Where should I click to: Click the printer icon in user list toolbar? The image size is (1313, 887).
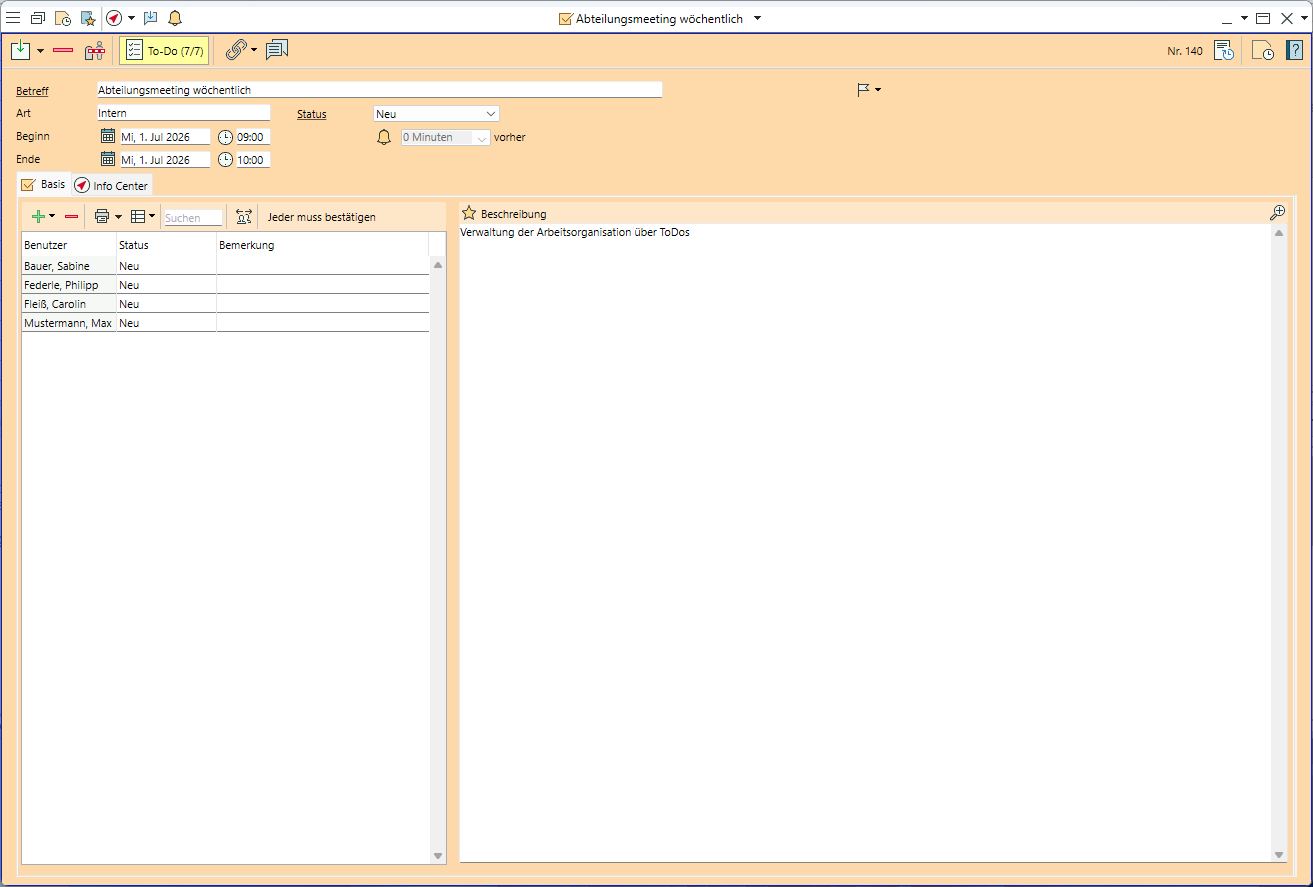click(x=101, y=216)
